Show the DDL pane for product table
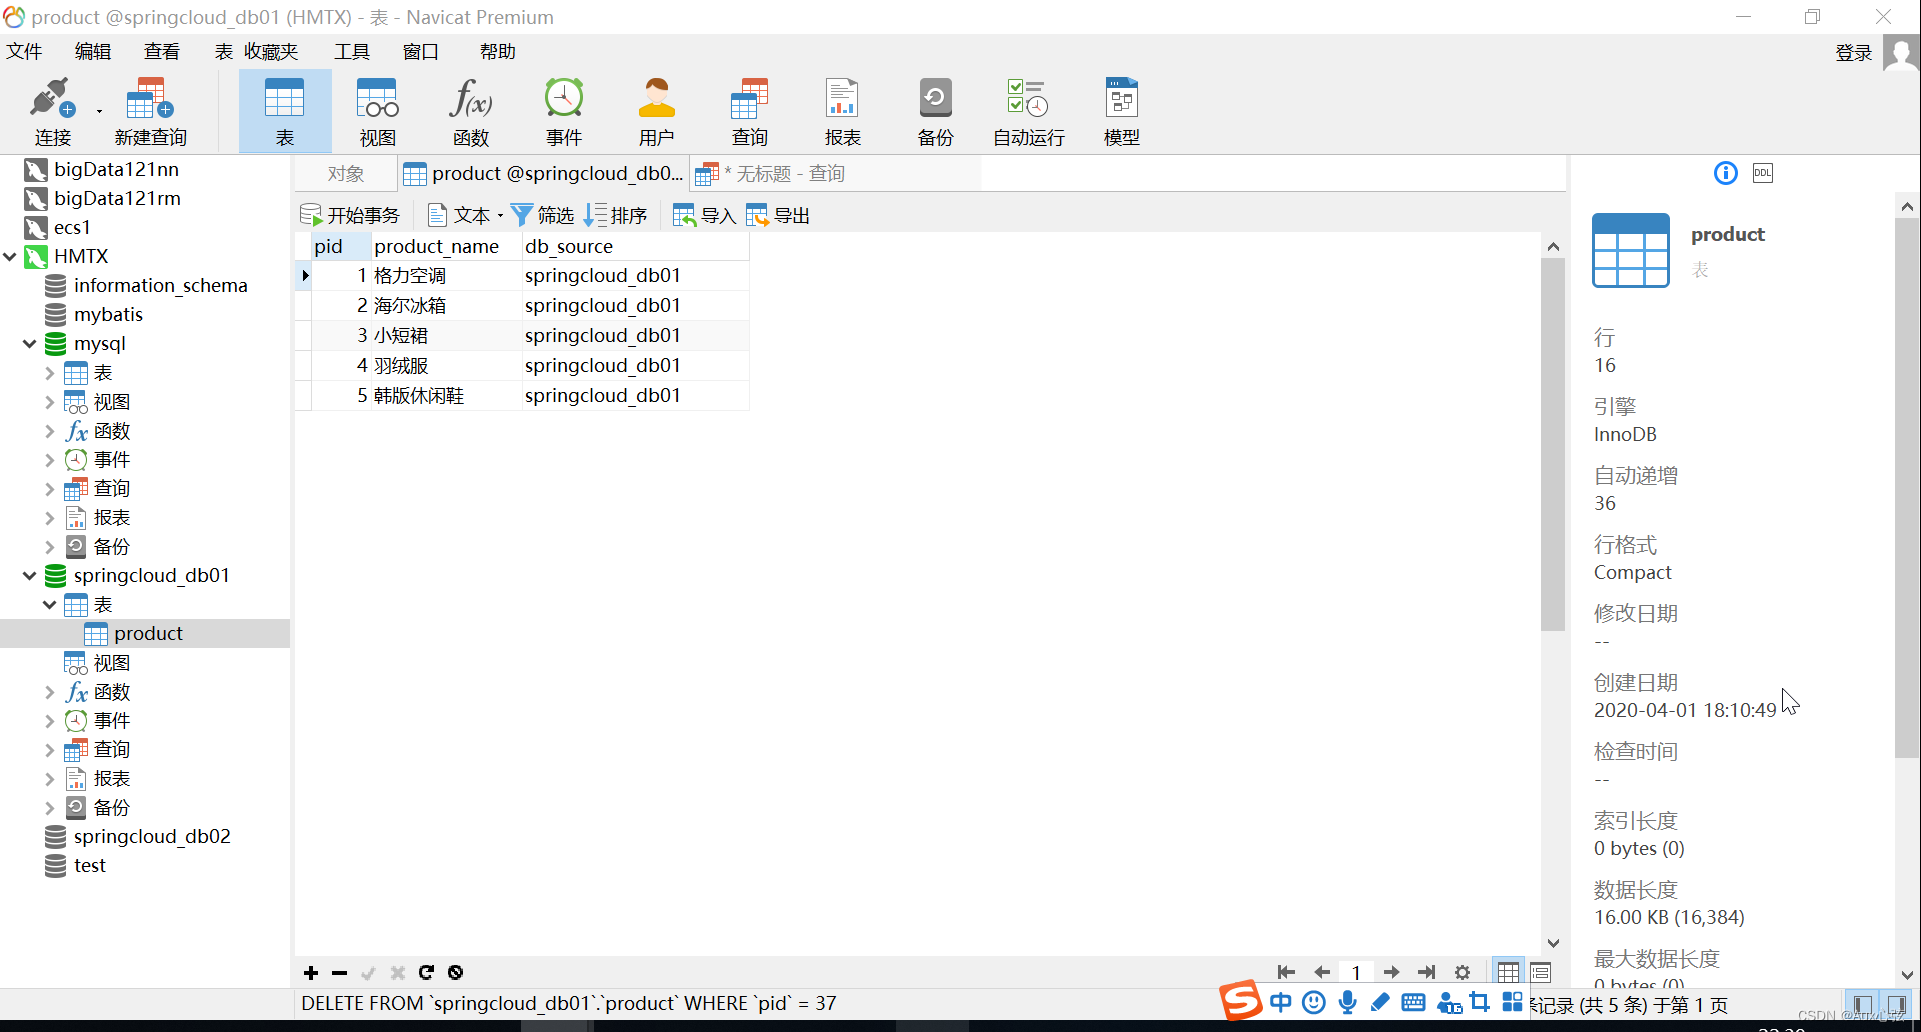 pos(1762,172)
